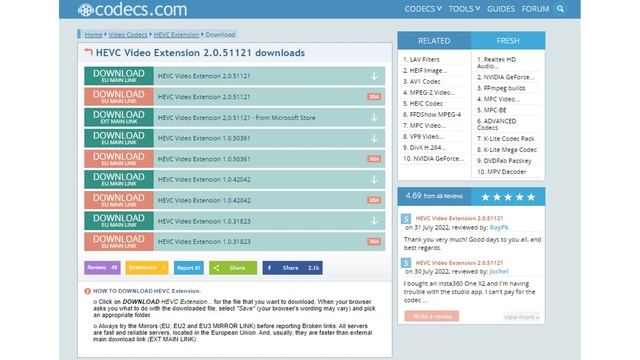
Task: Switch to the FRESH tab
Action: [x=508, y=41]
